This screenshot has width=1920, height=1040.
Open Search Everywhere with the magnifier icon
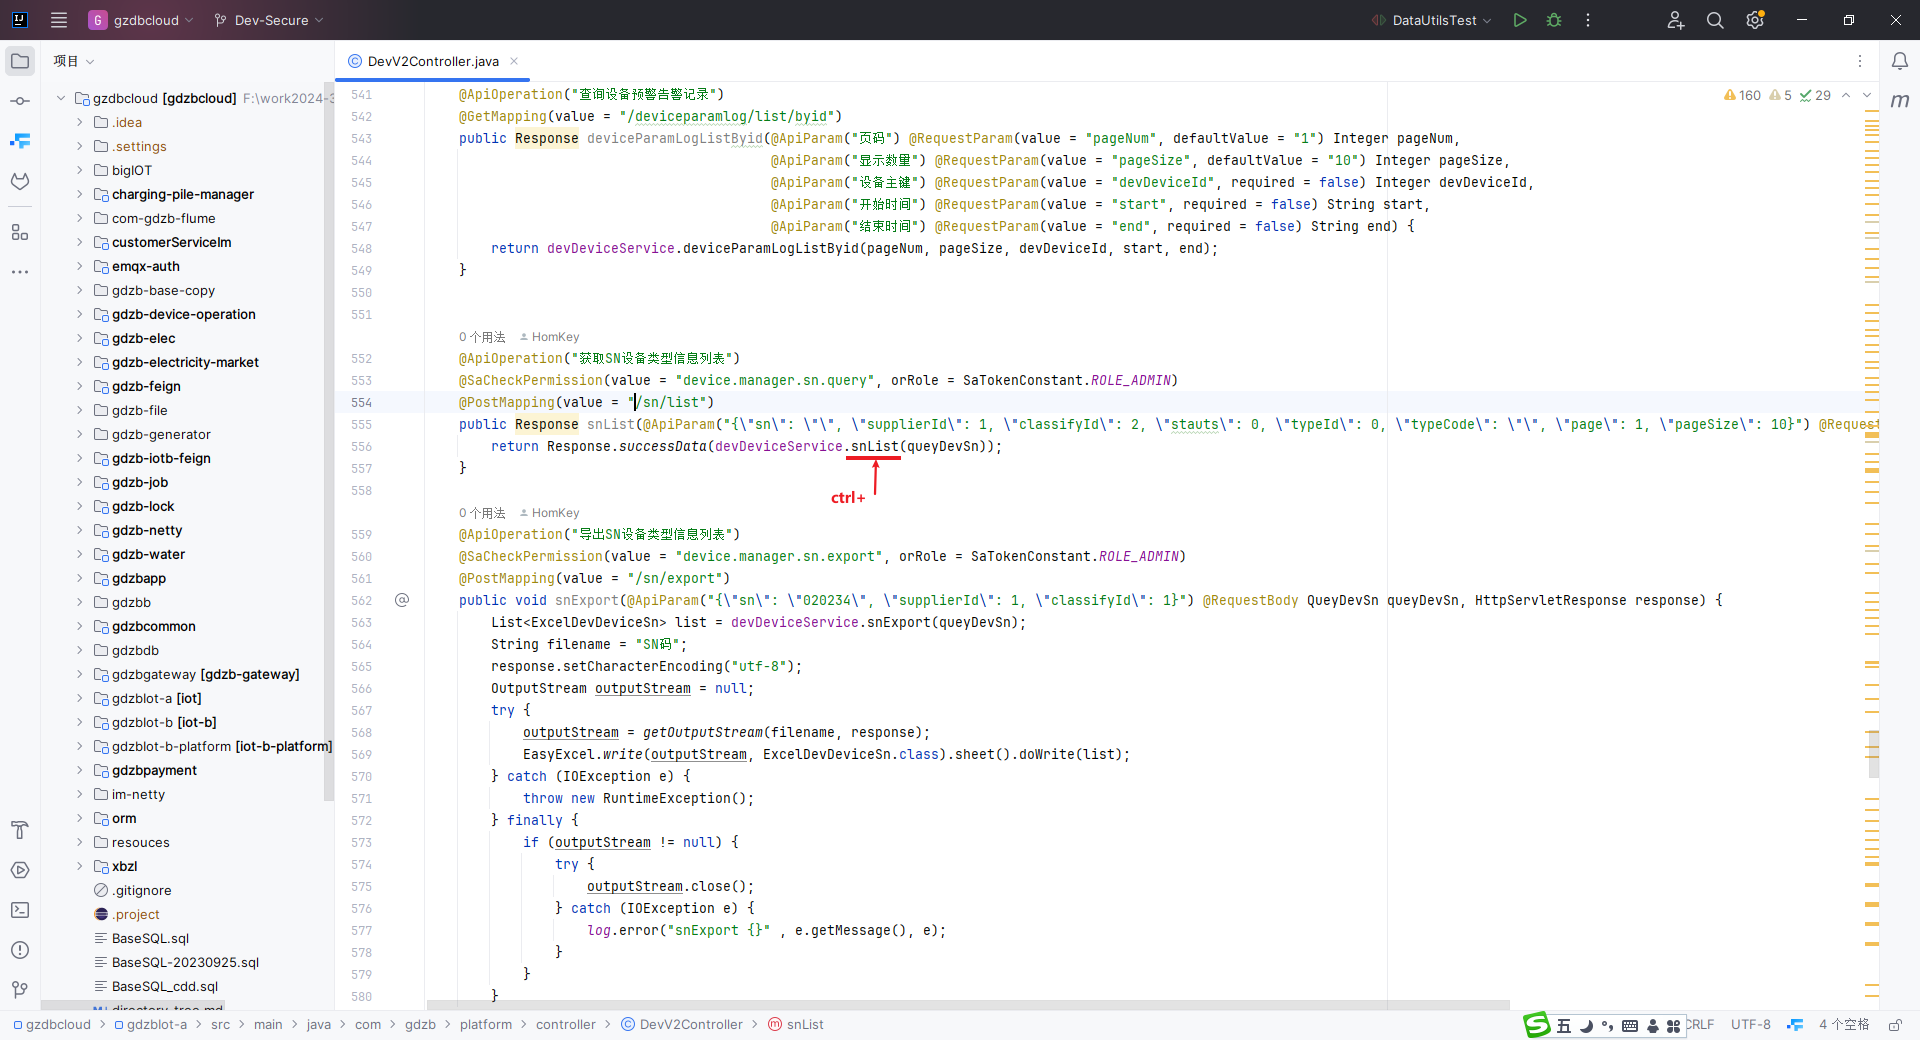tap(1715, 20)
